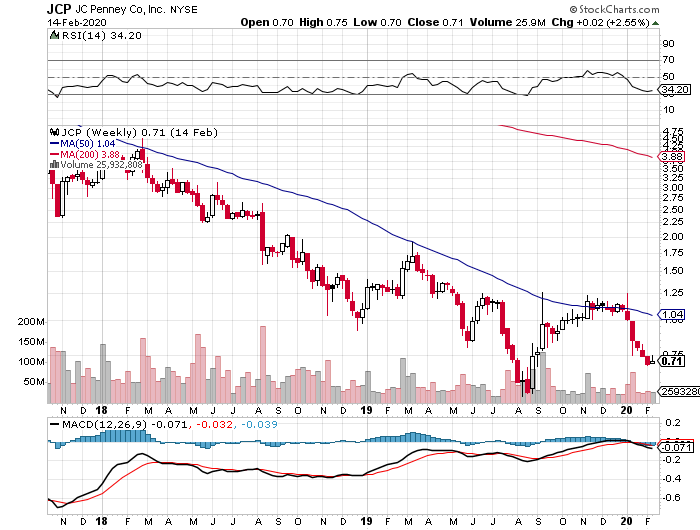Click the black MACD legend line
The image size is (700, 530).
[x=54, y=424]
